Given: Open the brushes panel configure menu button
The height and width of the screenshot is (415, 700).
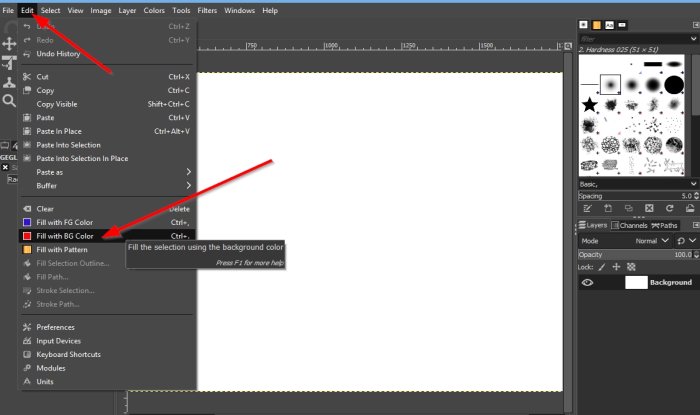Looking at the screenshot, I should pyautogui.click(x=696, y=25).
